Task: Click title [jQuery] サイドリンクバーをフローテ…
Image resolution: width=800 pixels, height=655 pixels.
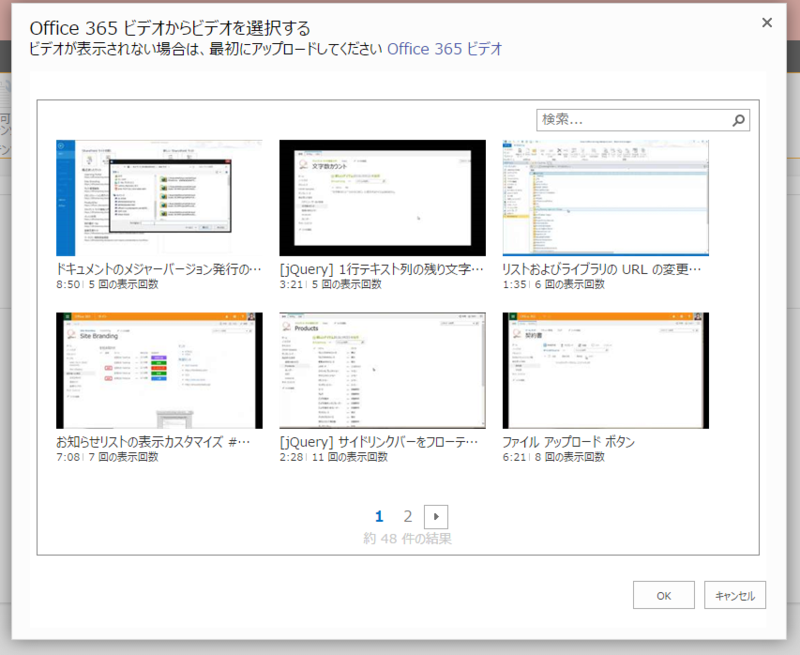Action: (x=379, y=442)
